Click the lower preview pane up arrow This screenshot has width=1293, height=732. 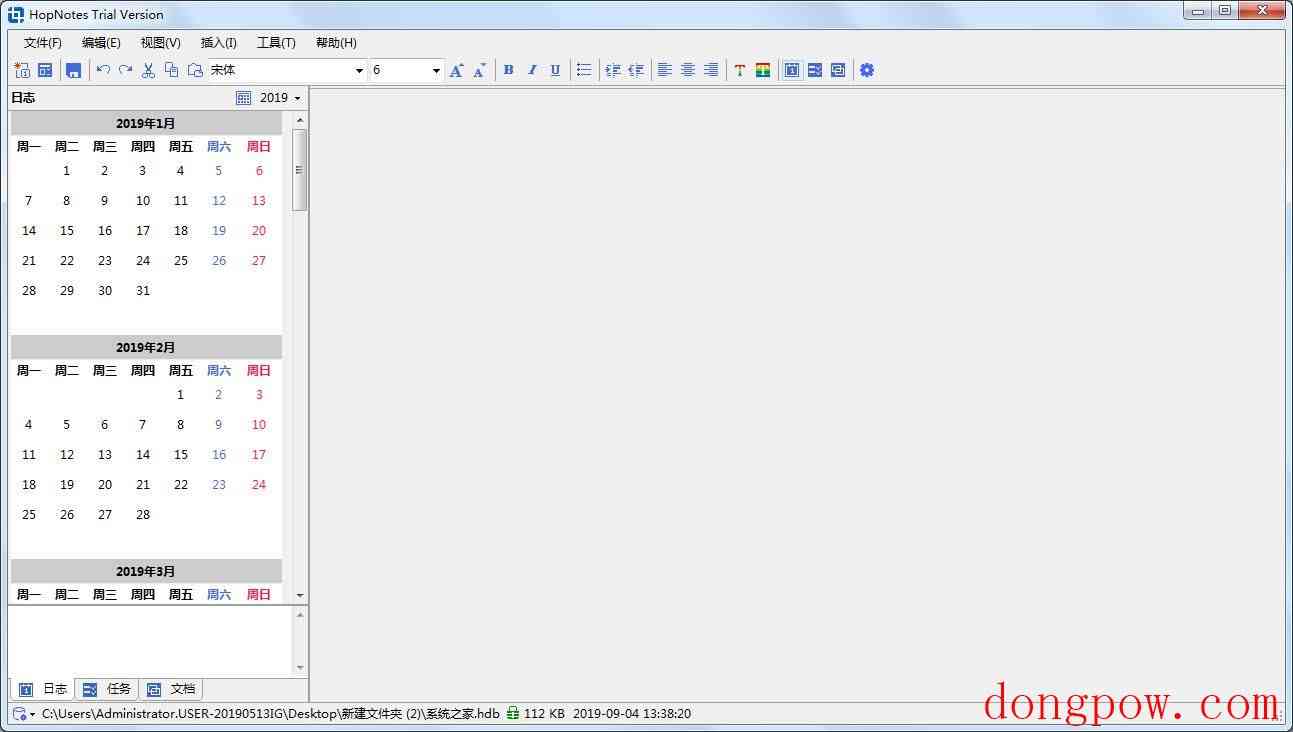point(300,615)
